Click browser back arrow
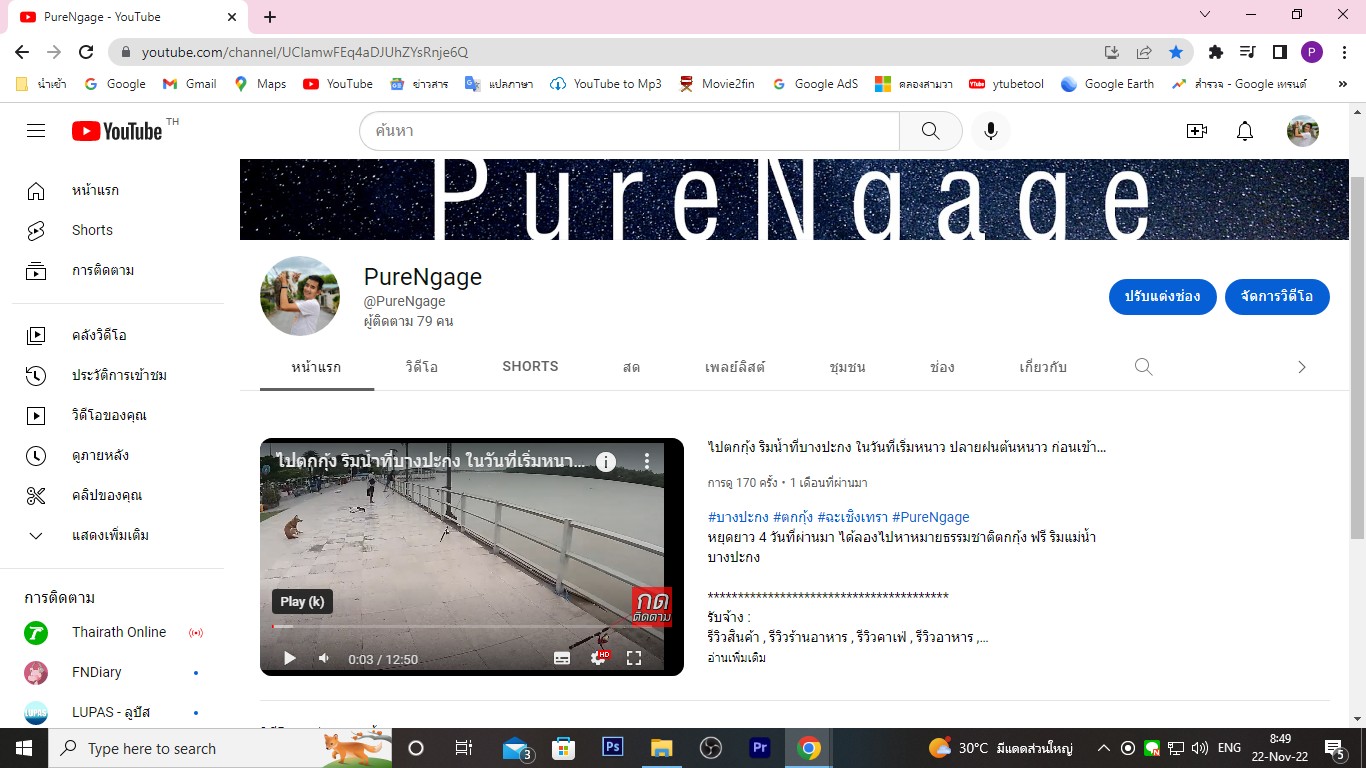1366x768 pixels. pyautogui.click(x=22, y=52)
